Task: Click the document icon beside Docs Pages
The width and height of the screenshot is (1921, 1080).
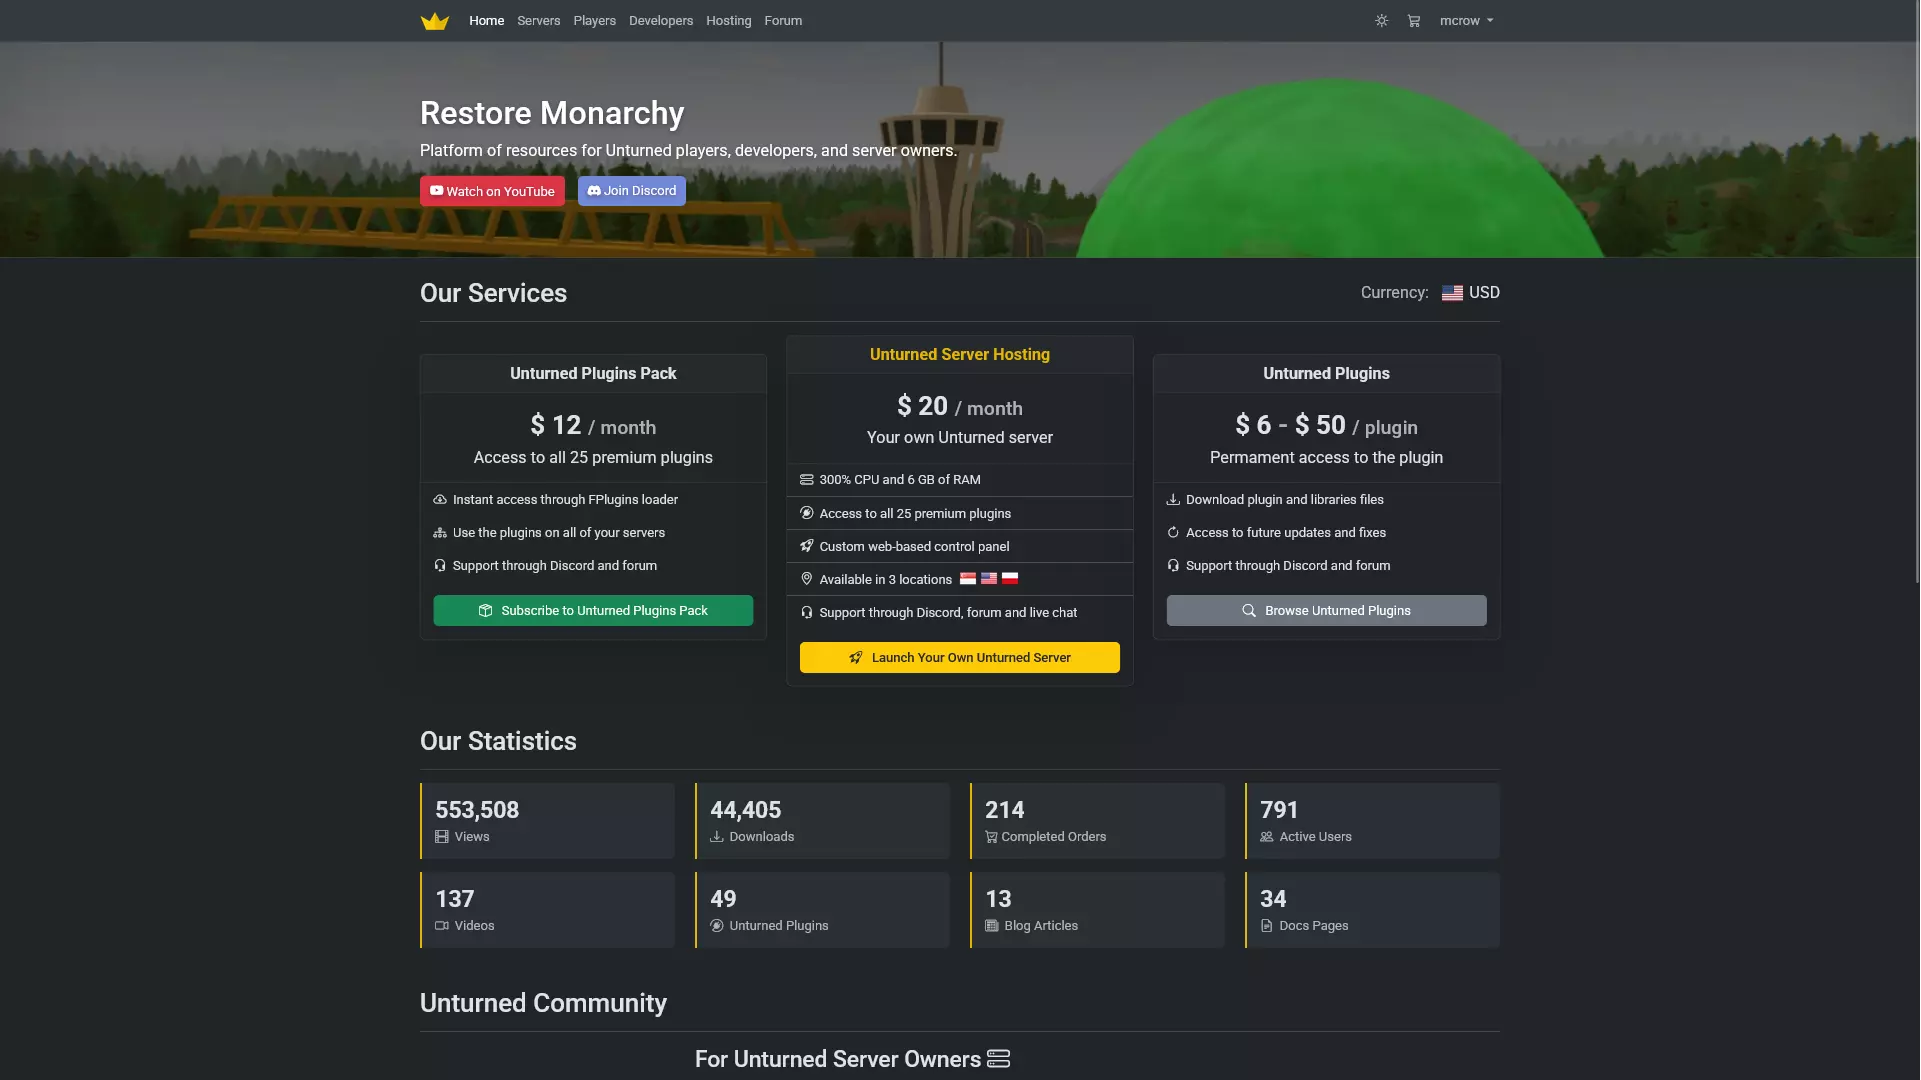Action: (1266, 926)
